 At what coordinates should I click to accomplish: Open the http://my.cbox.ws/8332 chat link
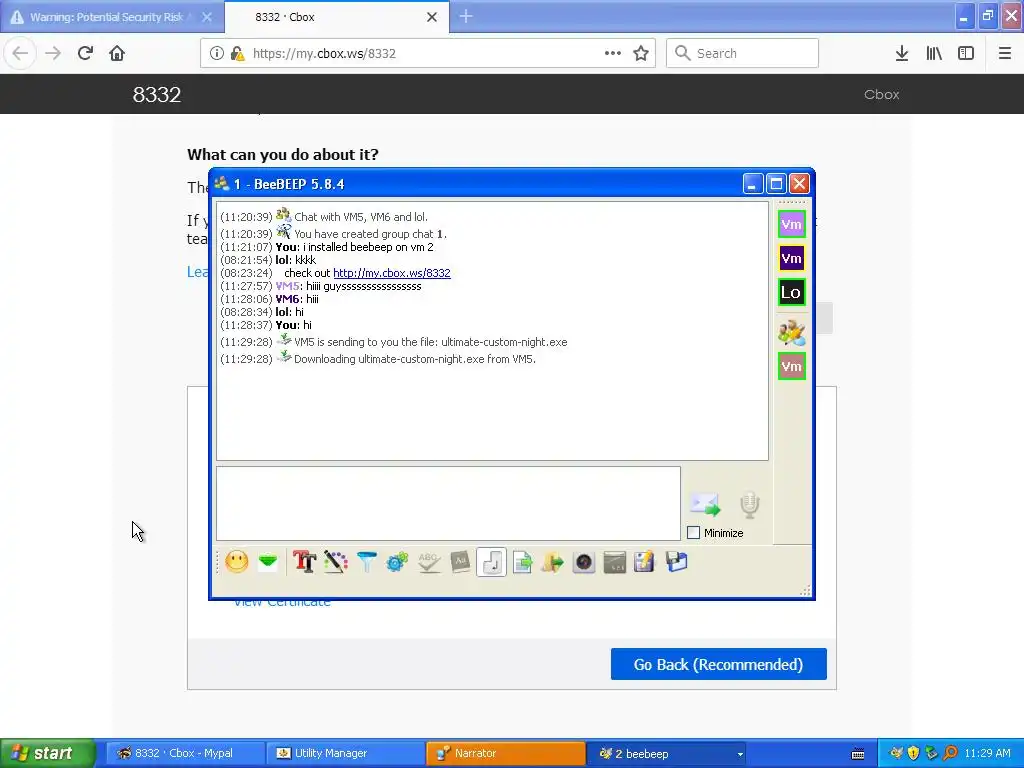392,273
